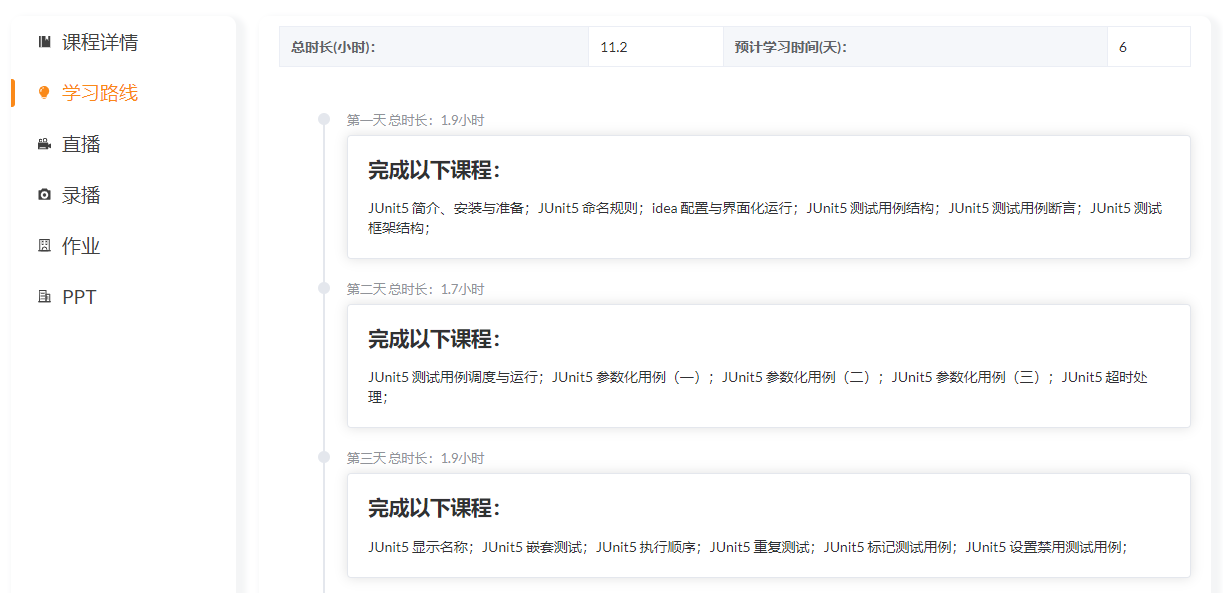
Task: Open the day one card listing JUnit5 简介
Action: click(768, 197)
